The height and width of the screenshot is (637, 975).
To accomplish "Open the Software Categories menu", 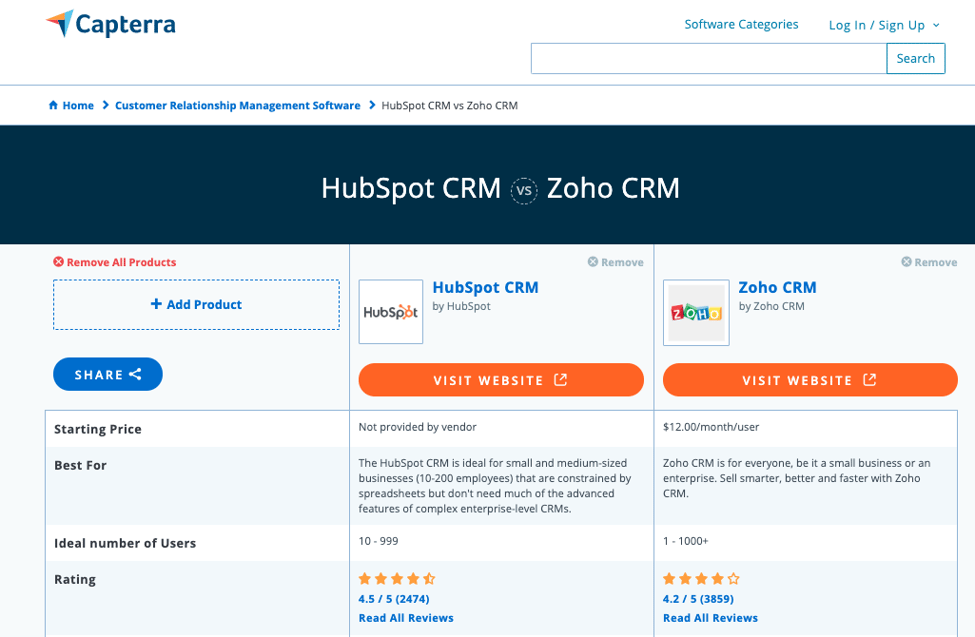I will 741,24.
